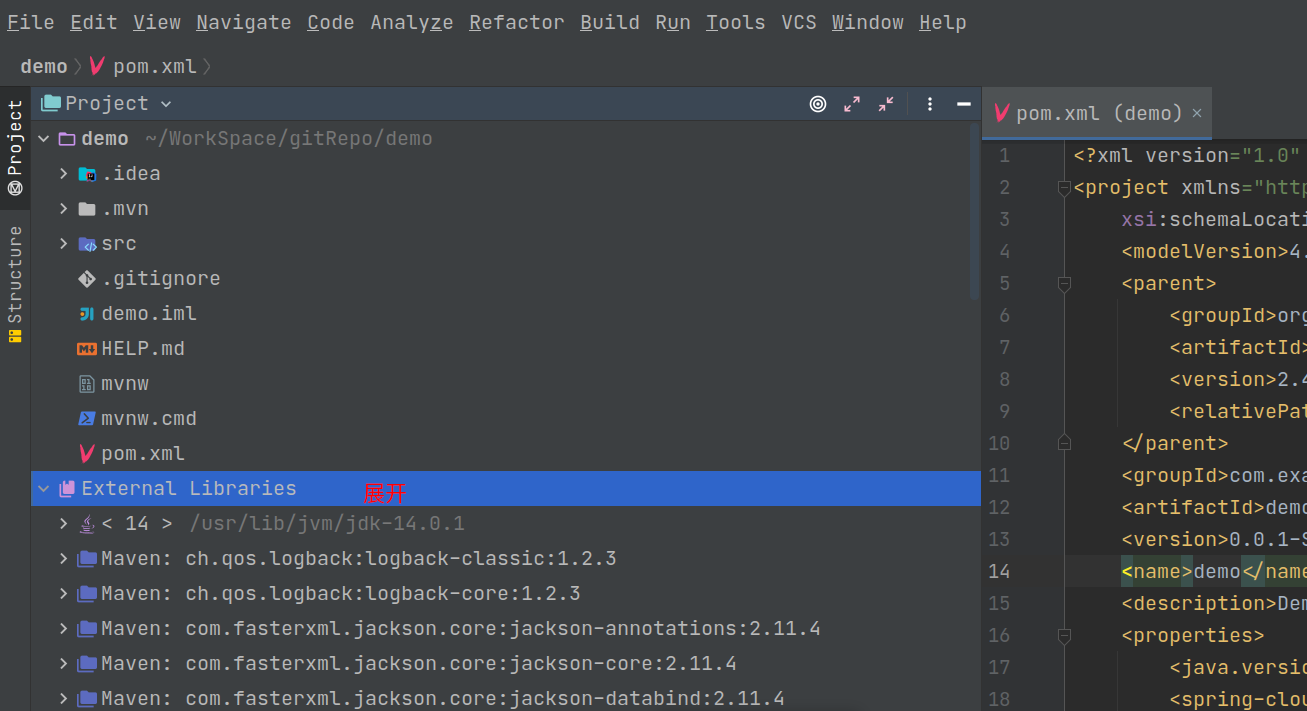Click the Expand All arrows icon
Viewport: 1307px width, 711px height.
point(852,104)
